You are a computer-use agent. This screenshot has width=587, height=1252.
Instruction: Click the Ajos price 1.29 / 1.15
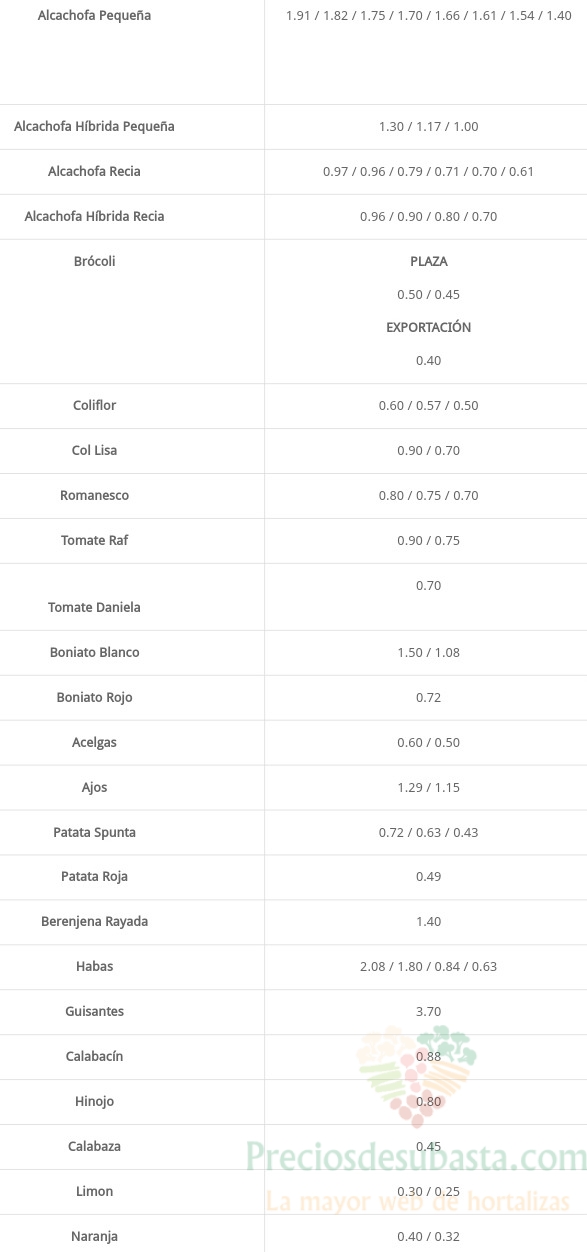[x=428, y=787]
